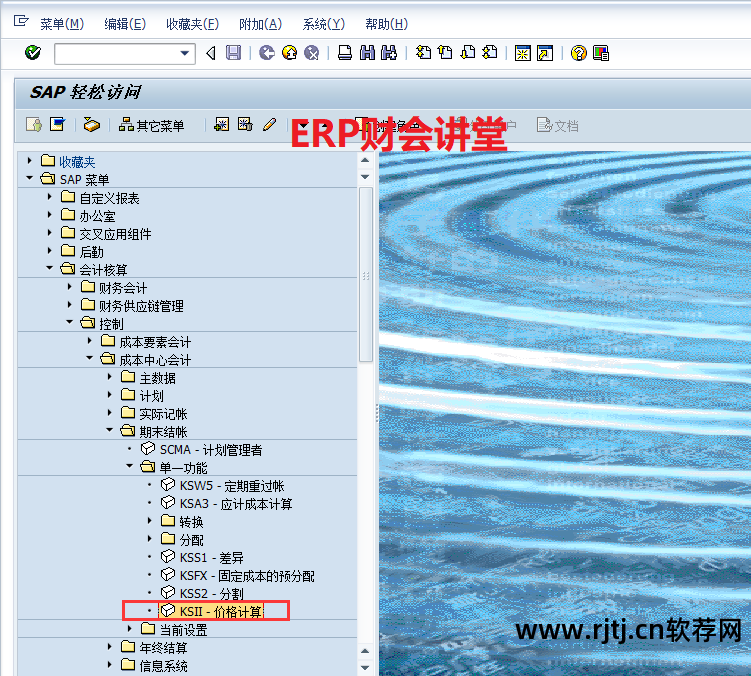The width and height of the screenshot is (751, 676).
Task: Expand the 财务会计 folder
Action: point(69,286)
